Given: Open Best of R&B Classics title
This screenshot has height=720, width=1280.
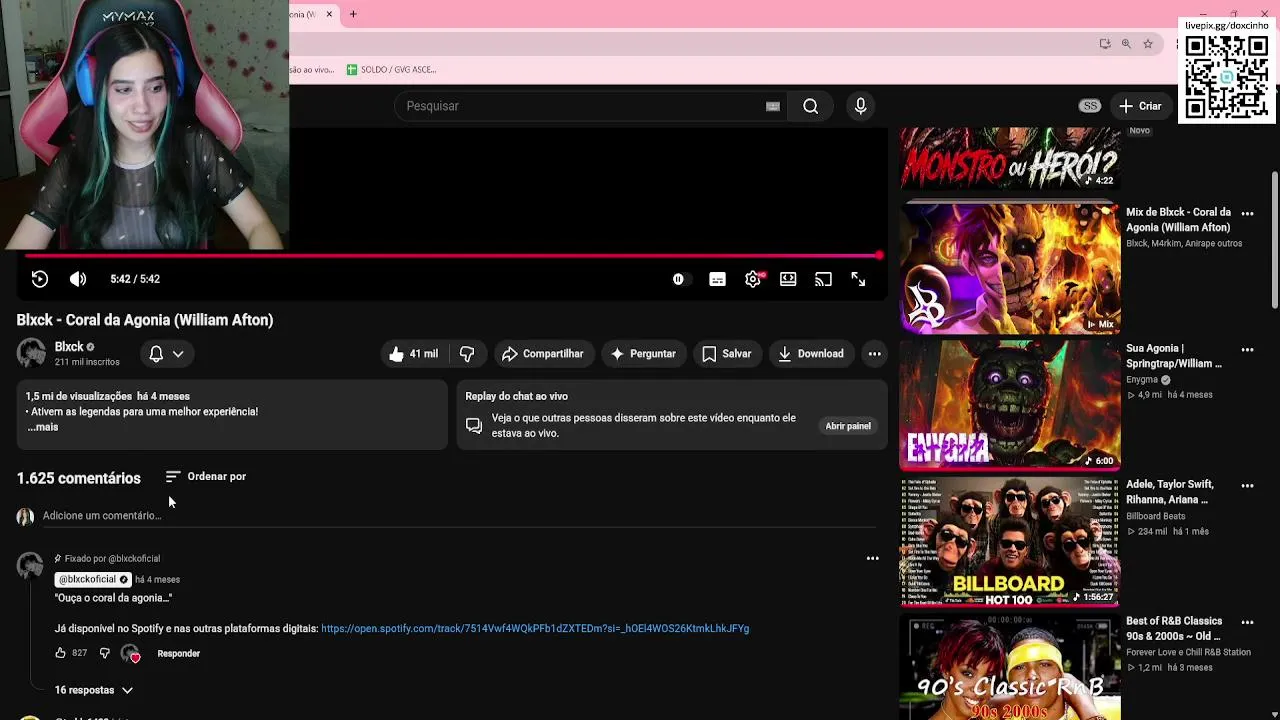Looking at the screenshot, I should point(1174,629).
